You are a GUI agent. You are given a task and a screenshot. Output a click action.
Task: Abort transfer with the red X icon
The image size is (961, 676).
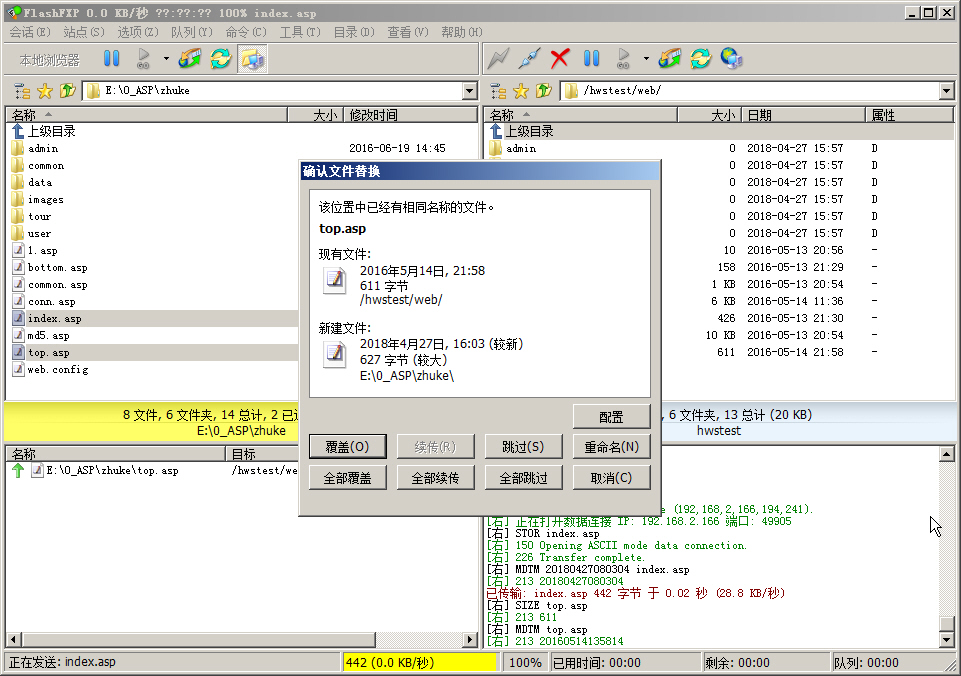pyautogui.click(x=560, y=59)
